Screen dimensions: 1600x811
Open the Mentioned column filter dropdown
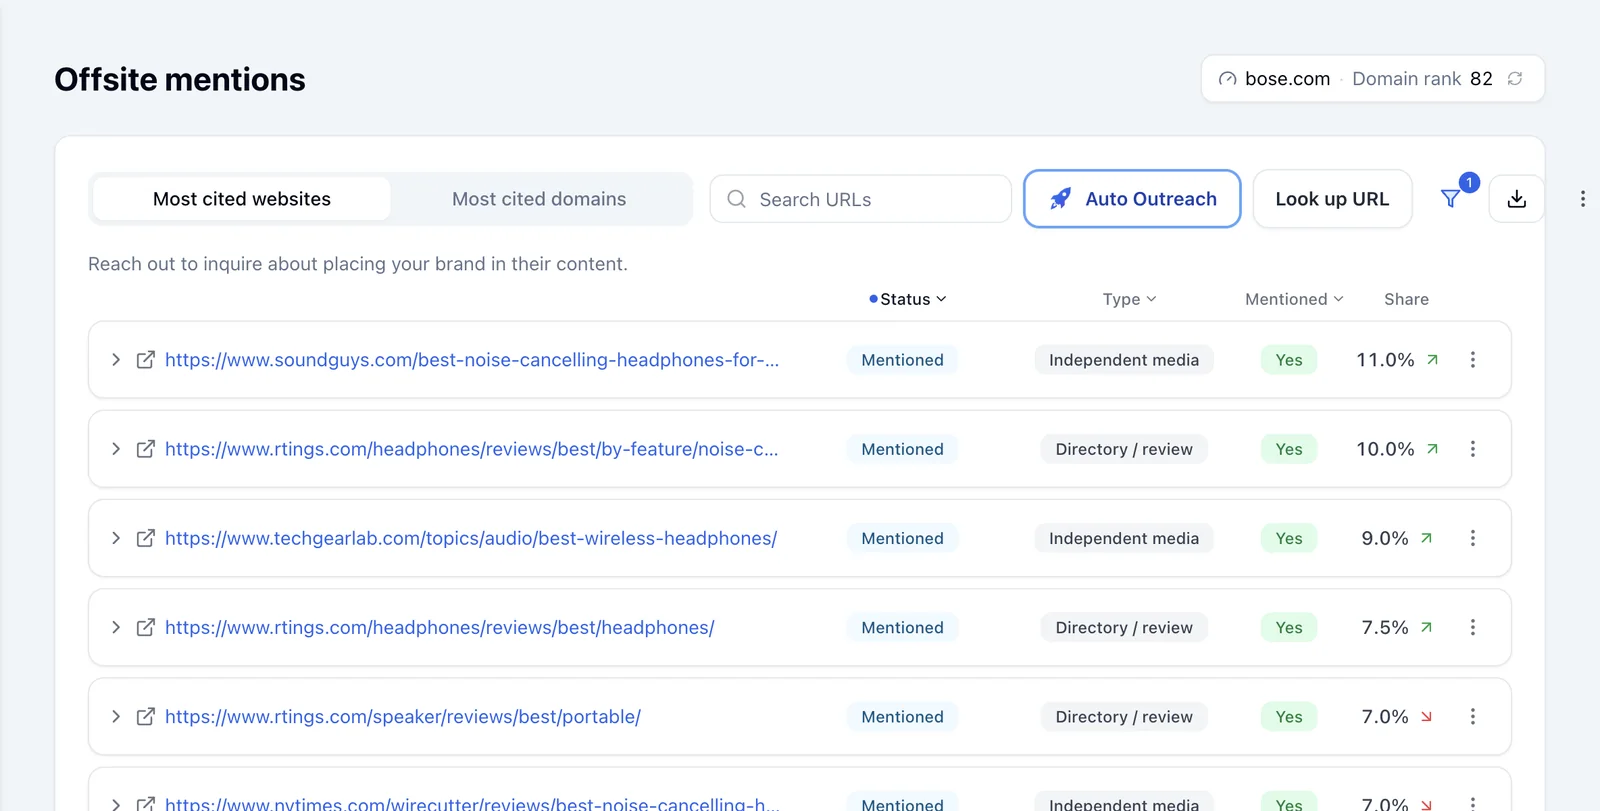[x=1294, y=299]
